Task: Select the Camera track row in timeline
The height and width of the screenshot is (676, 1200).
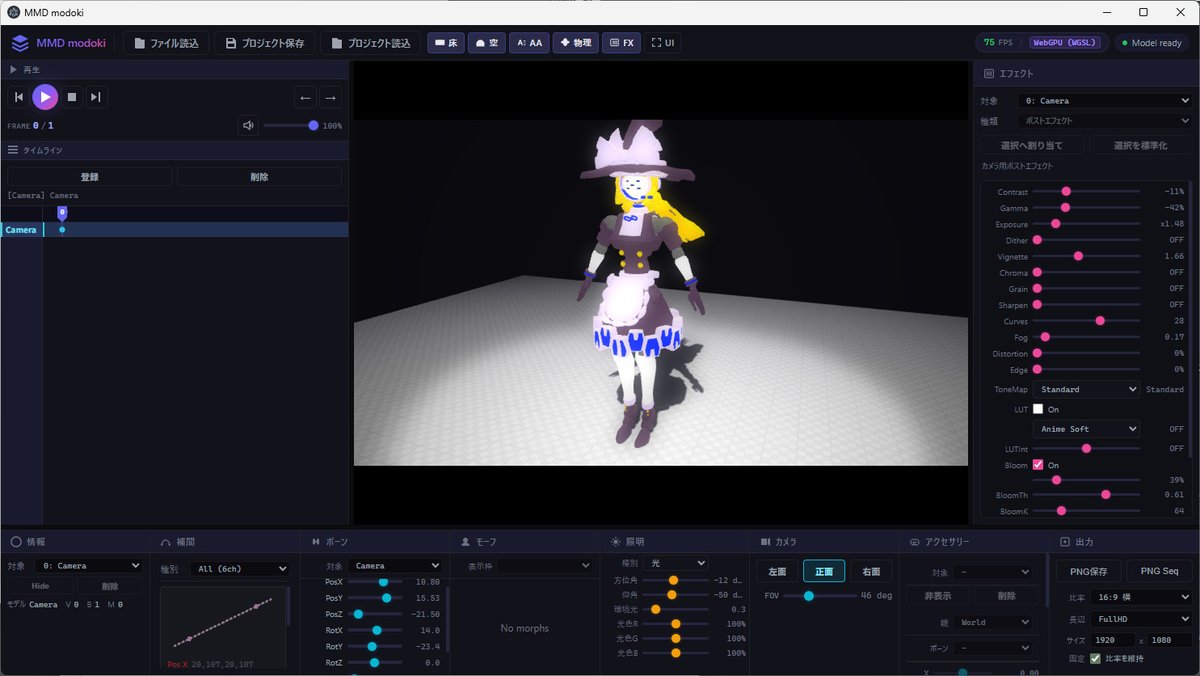Action: pyautogui.click(x=174, y=230)
